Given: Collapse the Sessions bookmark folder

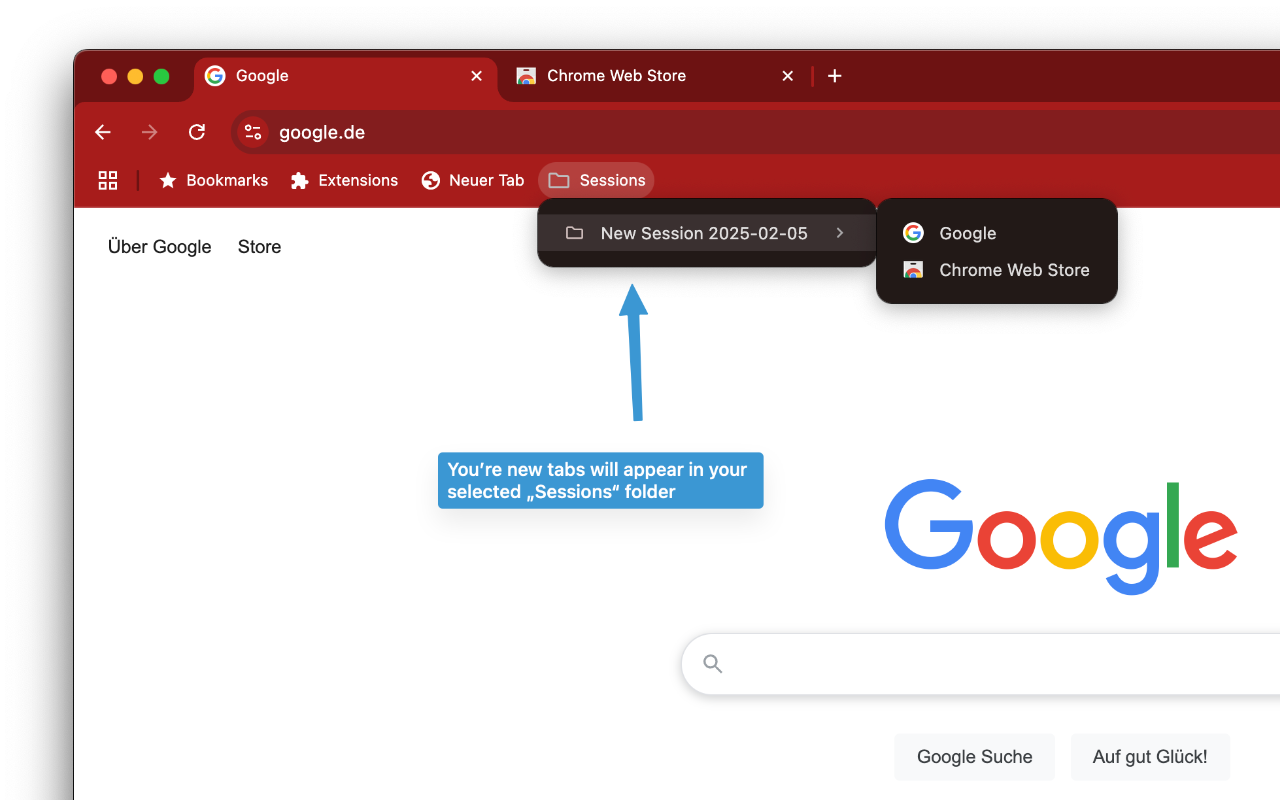Looking at the screenshot, I should pyautogui.click(x=596, y=180).
